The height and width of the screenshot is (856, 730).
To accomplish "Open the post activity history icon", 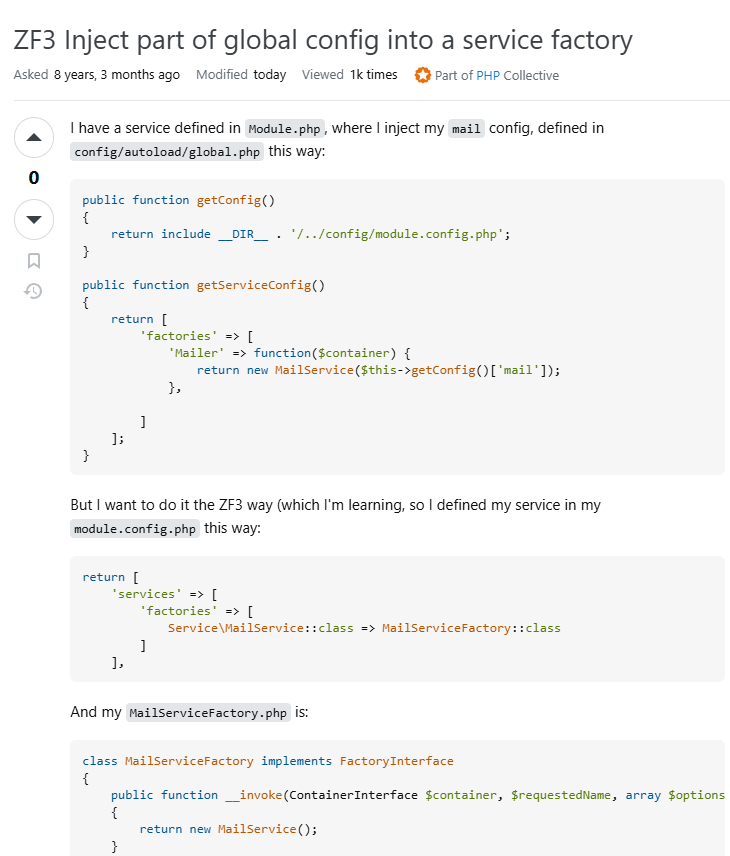I will [x=34, y=292].
